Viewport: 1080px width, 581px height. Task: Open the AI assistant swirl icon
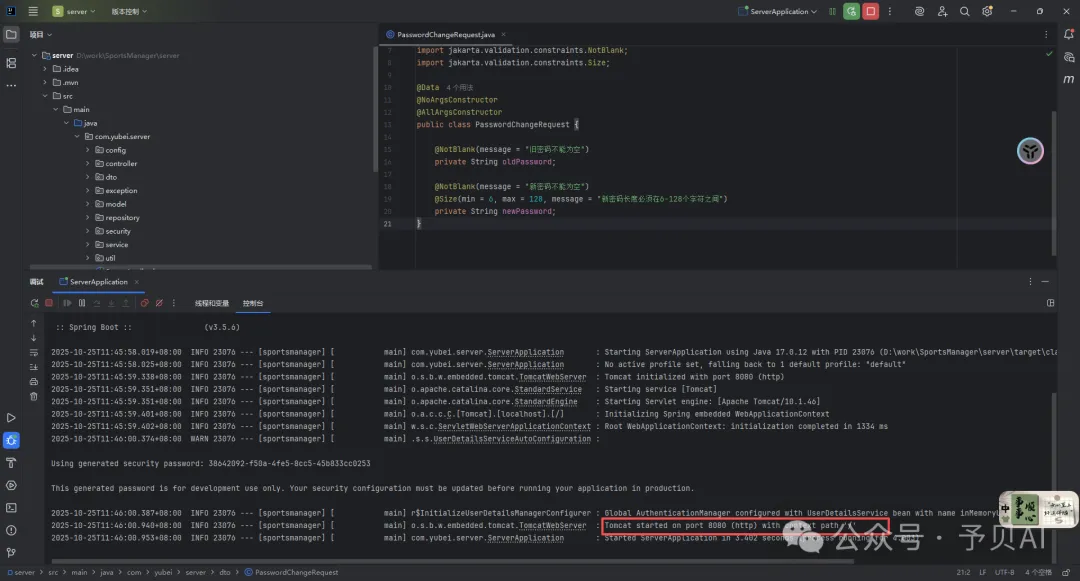(x=919, y=11)
